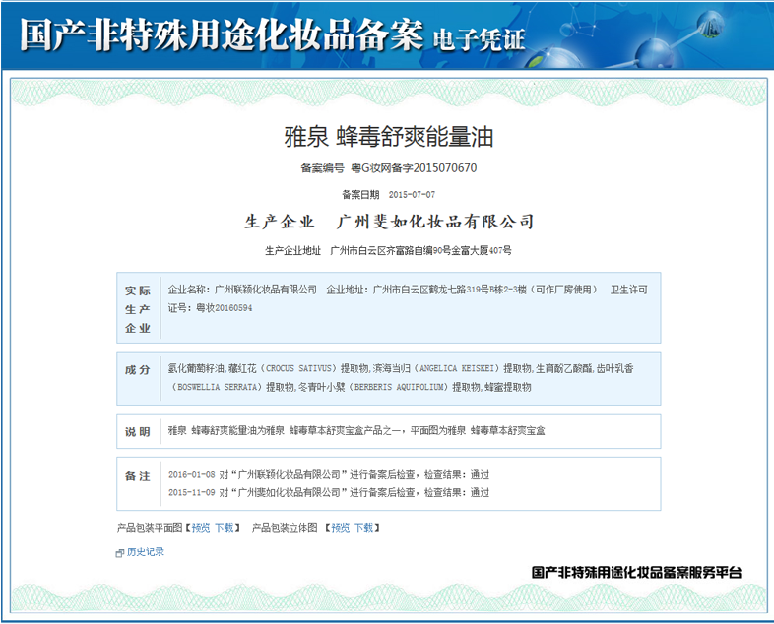
Task: Select manufacturer 广州斐如化妆品有限公司
Action: (x=435, y=222)
